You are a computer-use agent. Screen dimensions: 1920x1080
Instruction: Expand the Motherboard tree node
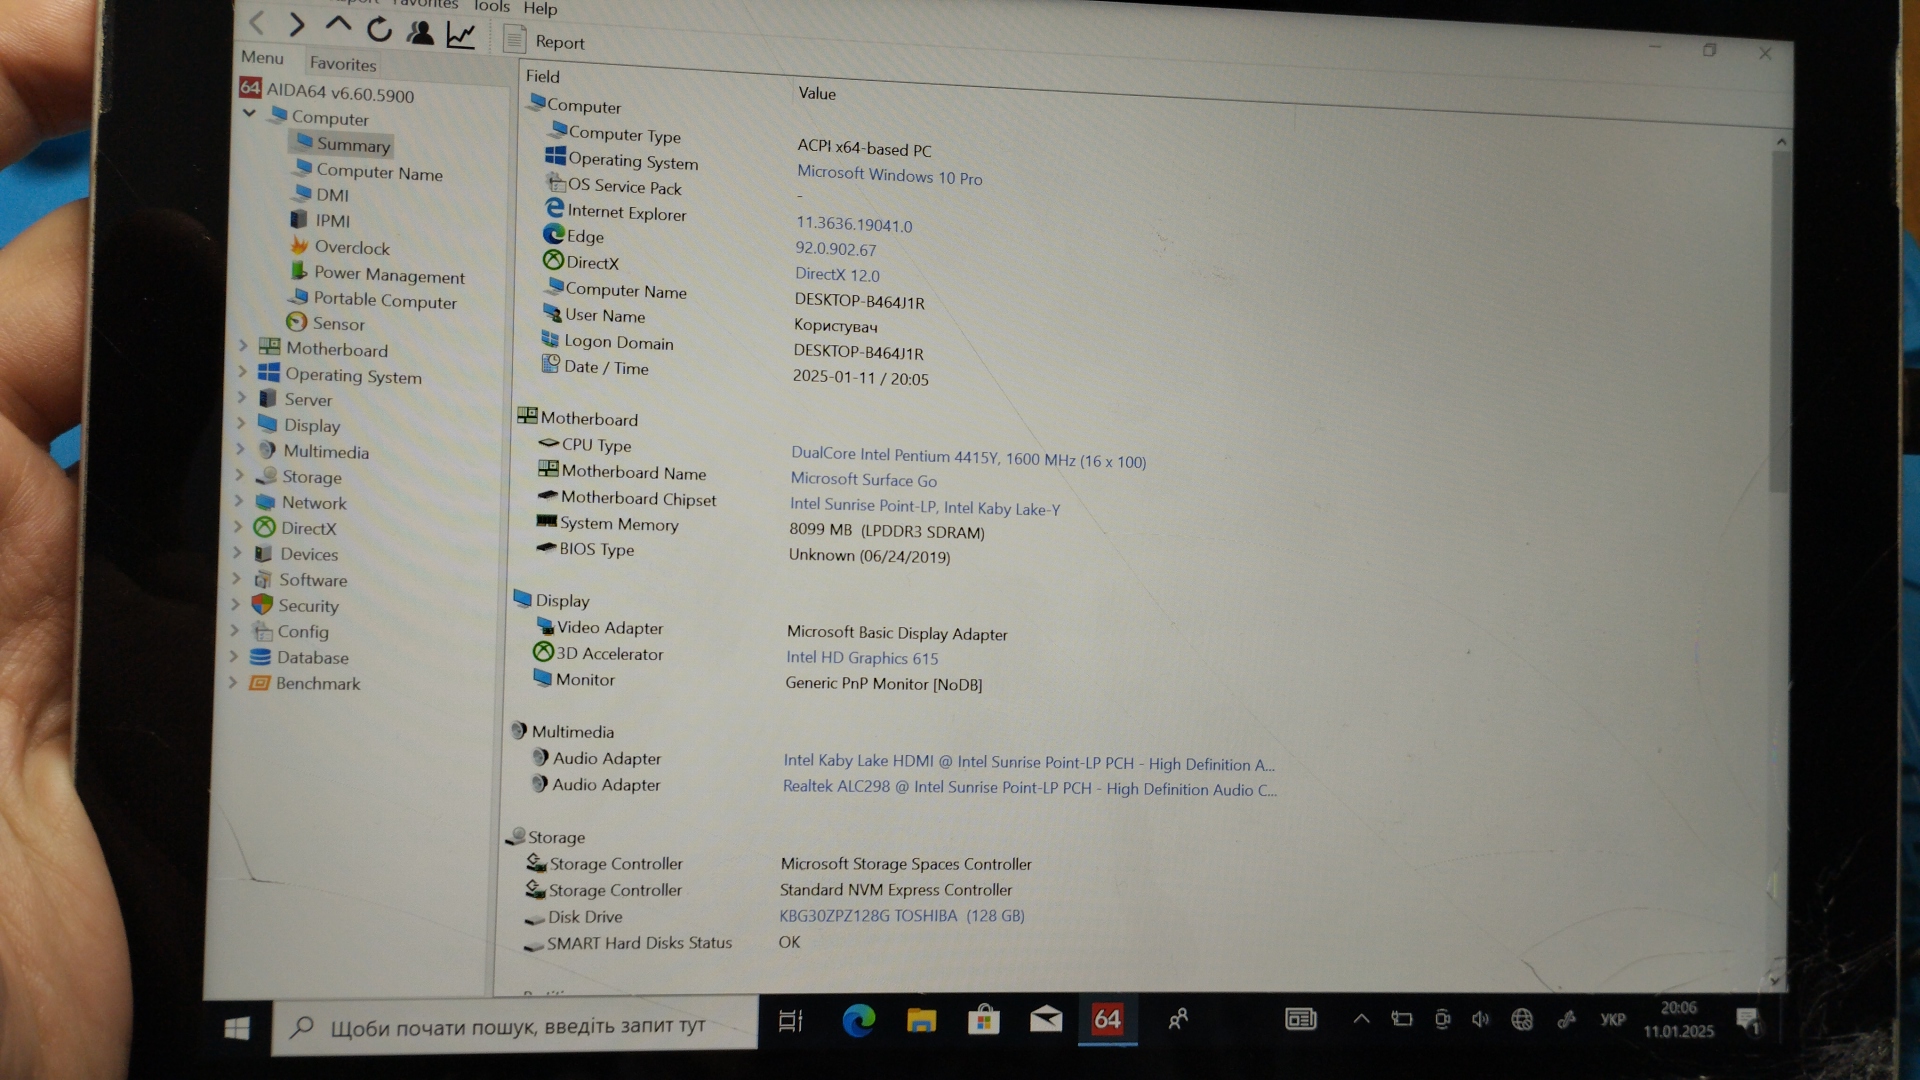click(243, 346)
